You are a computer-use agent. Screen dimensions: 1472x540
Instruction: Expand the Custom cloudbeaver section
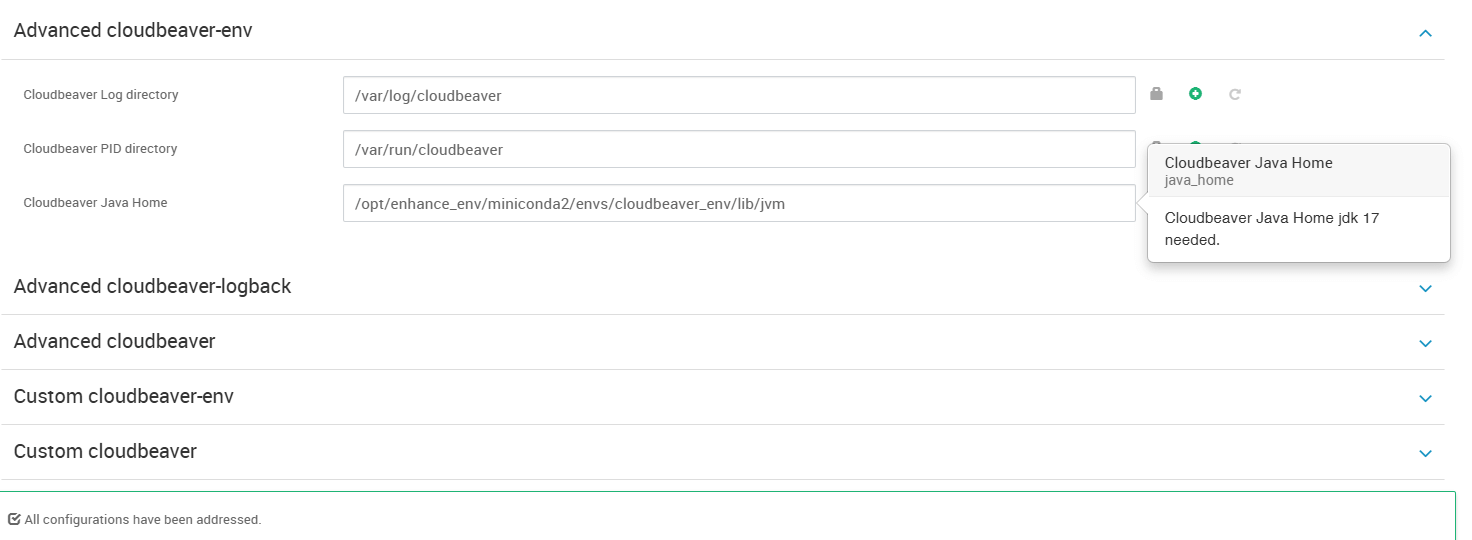pos(1426,453)
